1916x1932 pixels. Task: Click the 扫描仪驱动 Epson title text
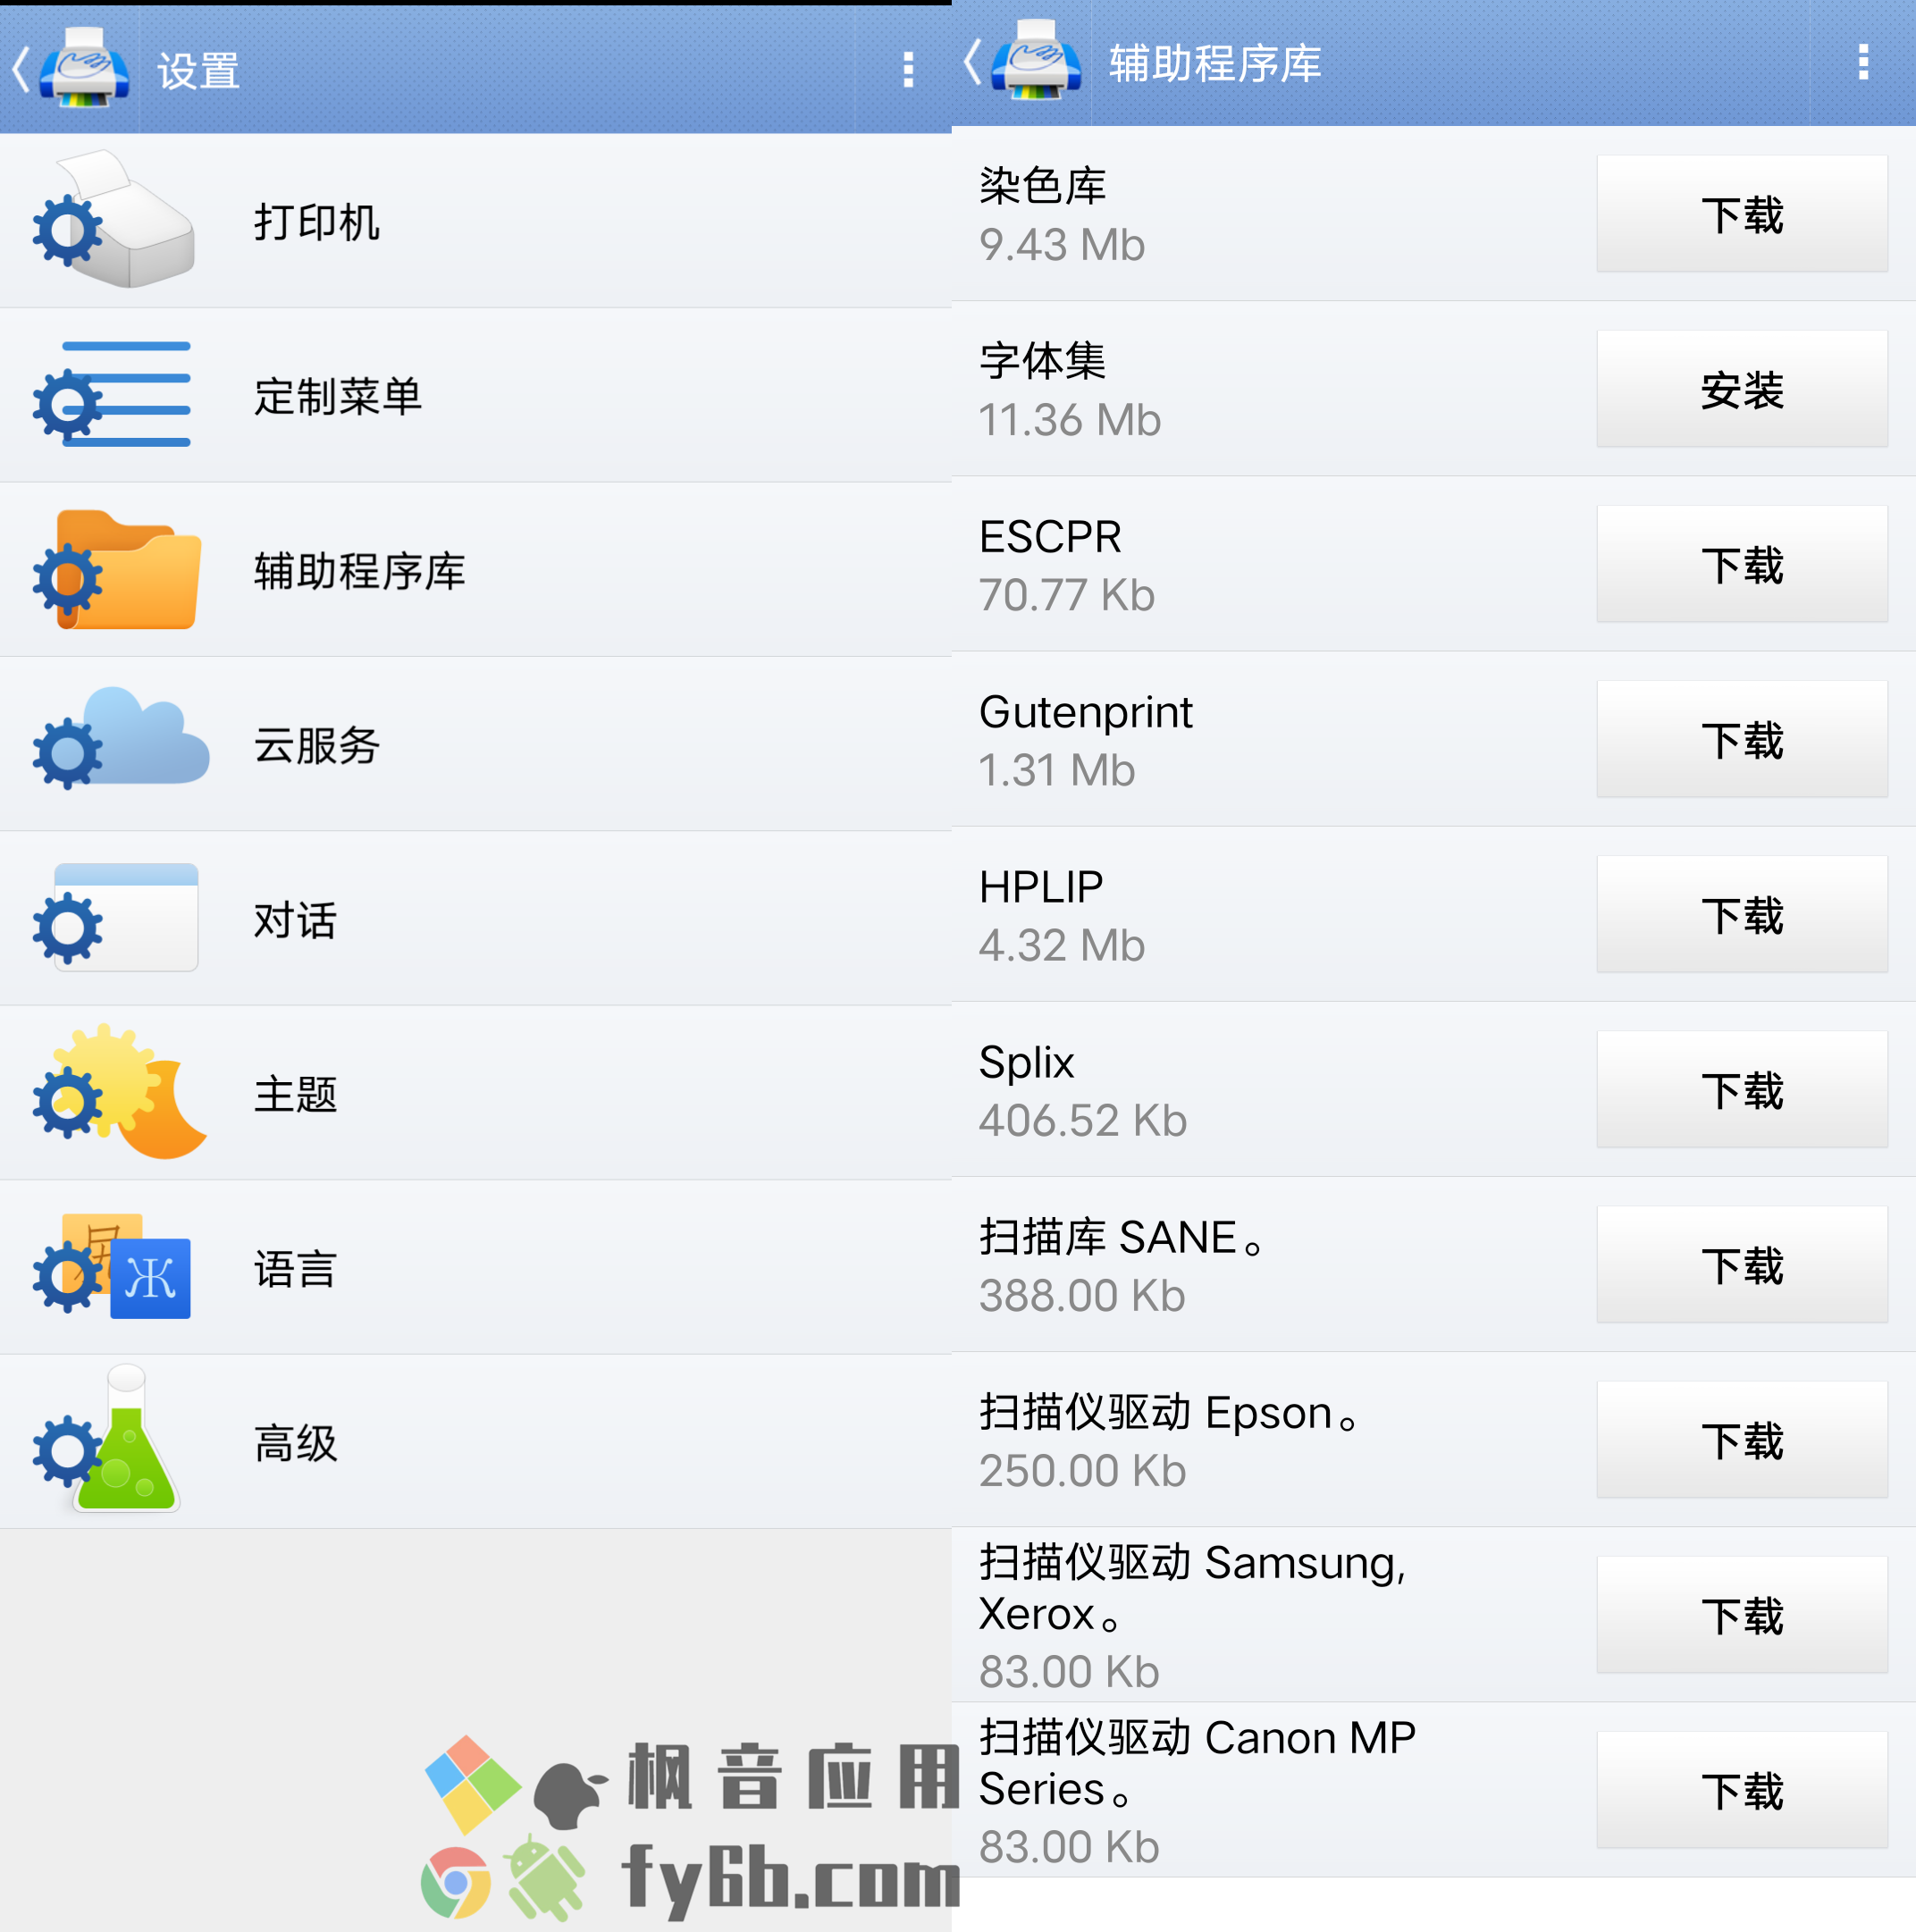point(1169,1413)
